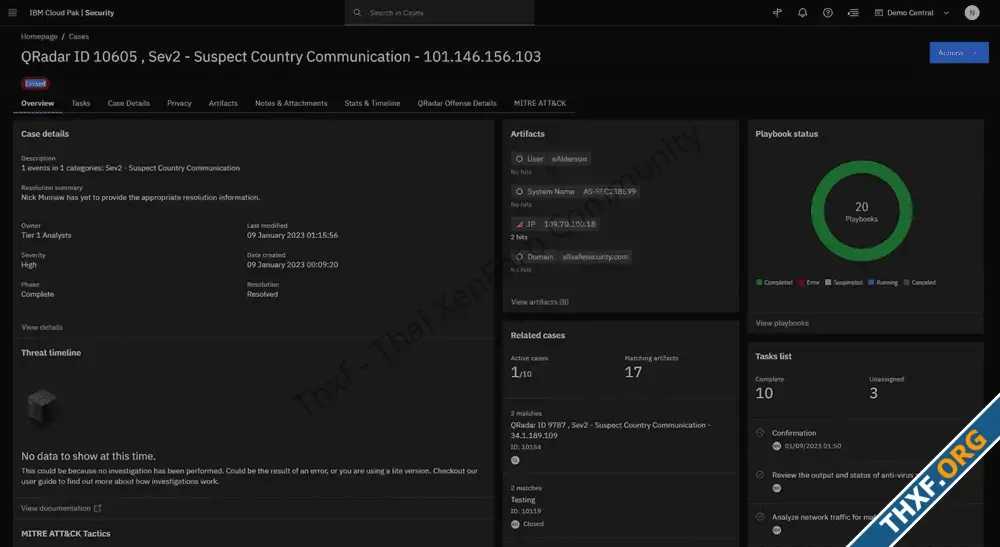Toggle the Running legend entry
Screen dimensions: 1000x547
(x=883, y=282)
